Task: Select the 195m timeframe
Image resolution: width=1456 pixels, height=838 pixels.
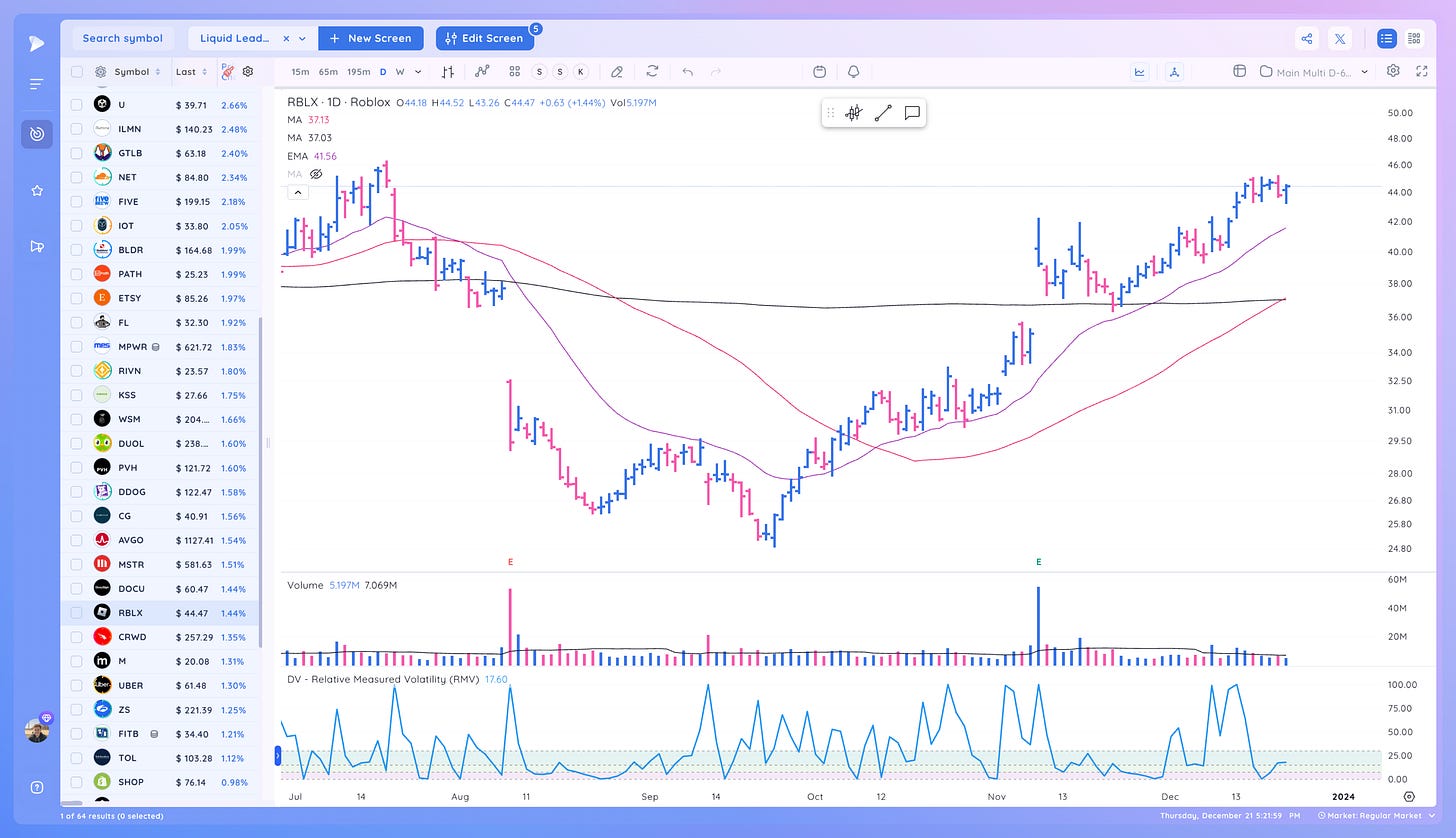Action: (359, 72)
